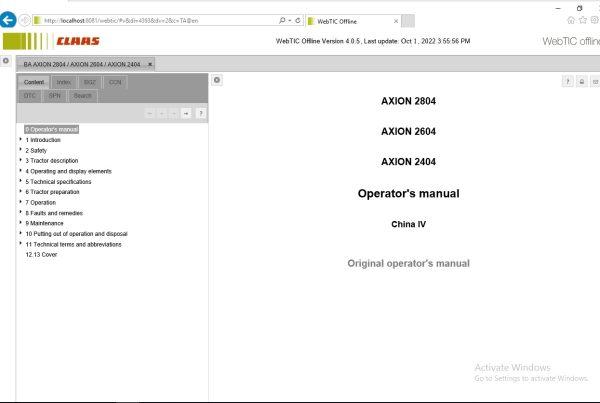Image resolution: width=600 pixels, height=403 pixels.
Task: Click the print icon in document toolbar
Action: (x=582, y=82)
